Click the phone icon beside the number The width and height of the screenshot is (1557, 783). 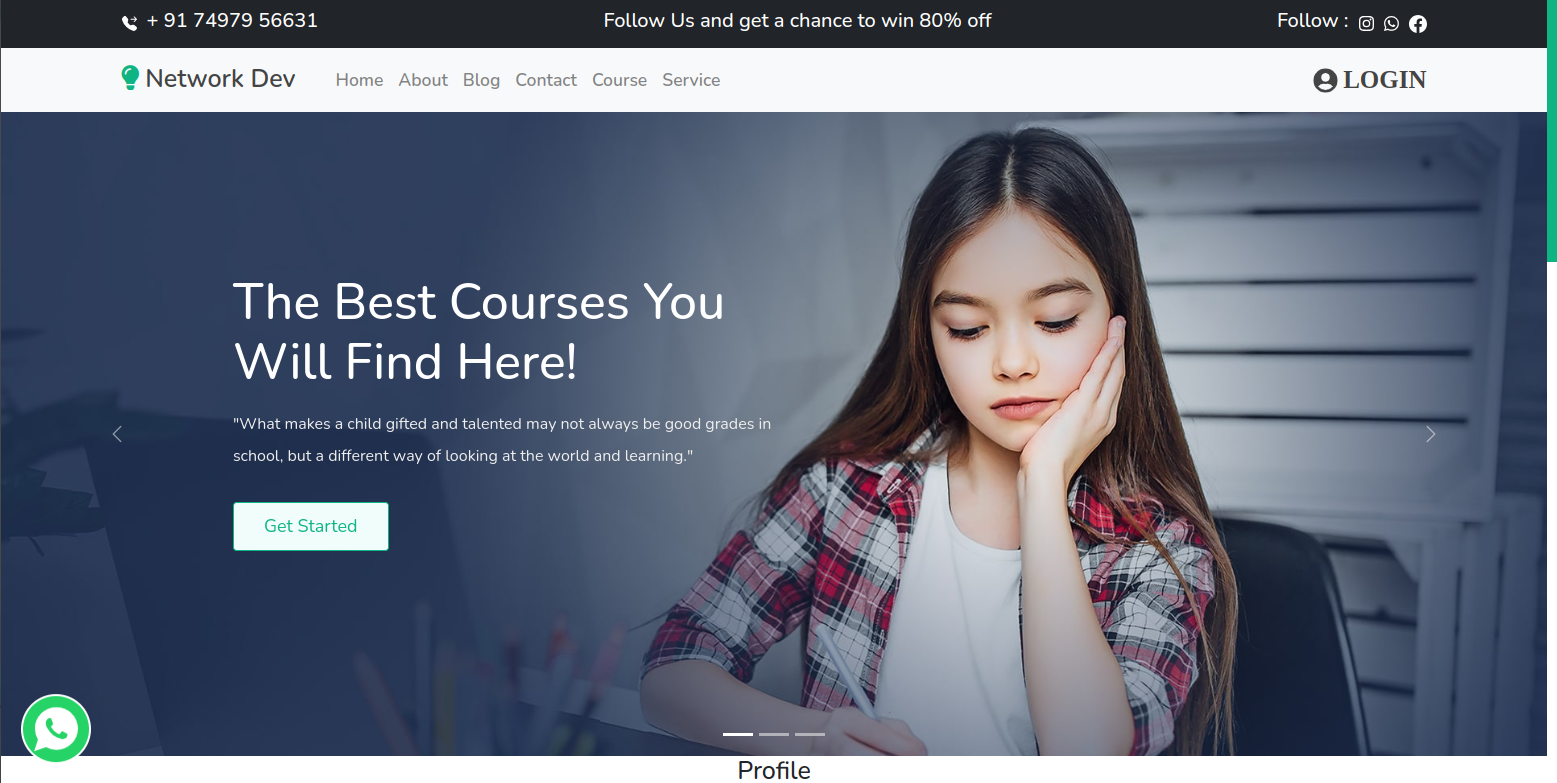[x=129, y=22]
